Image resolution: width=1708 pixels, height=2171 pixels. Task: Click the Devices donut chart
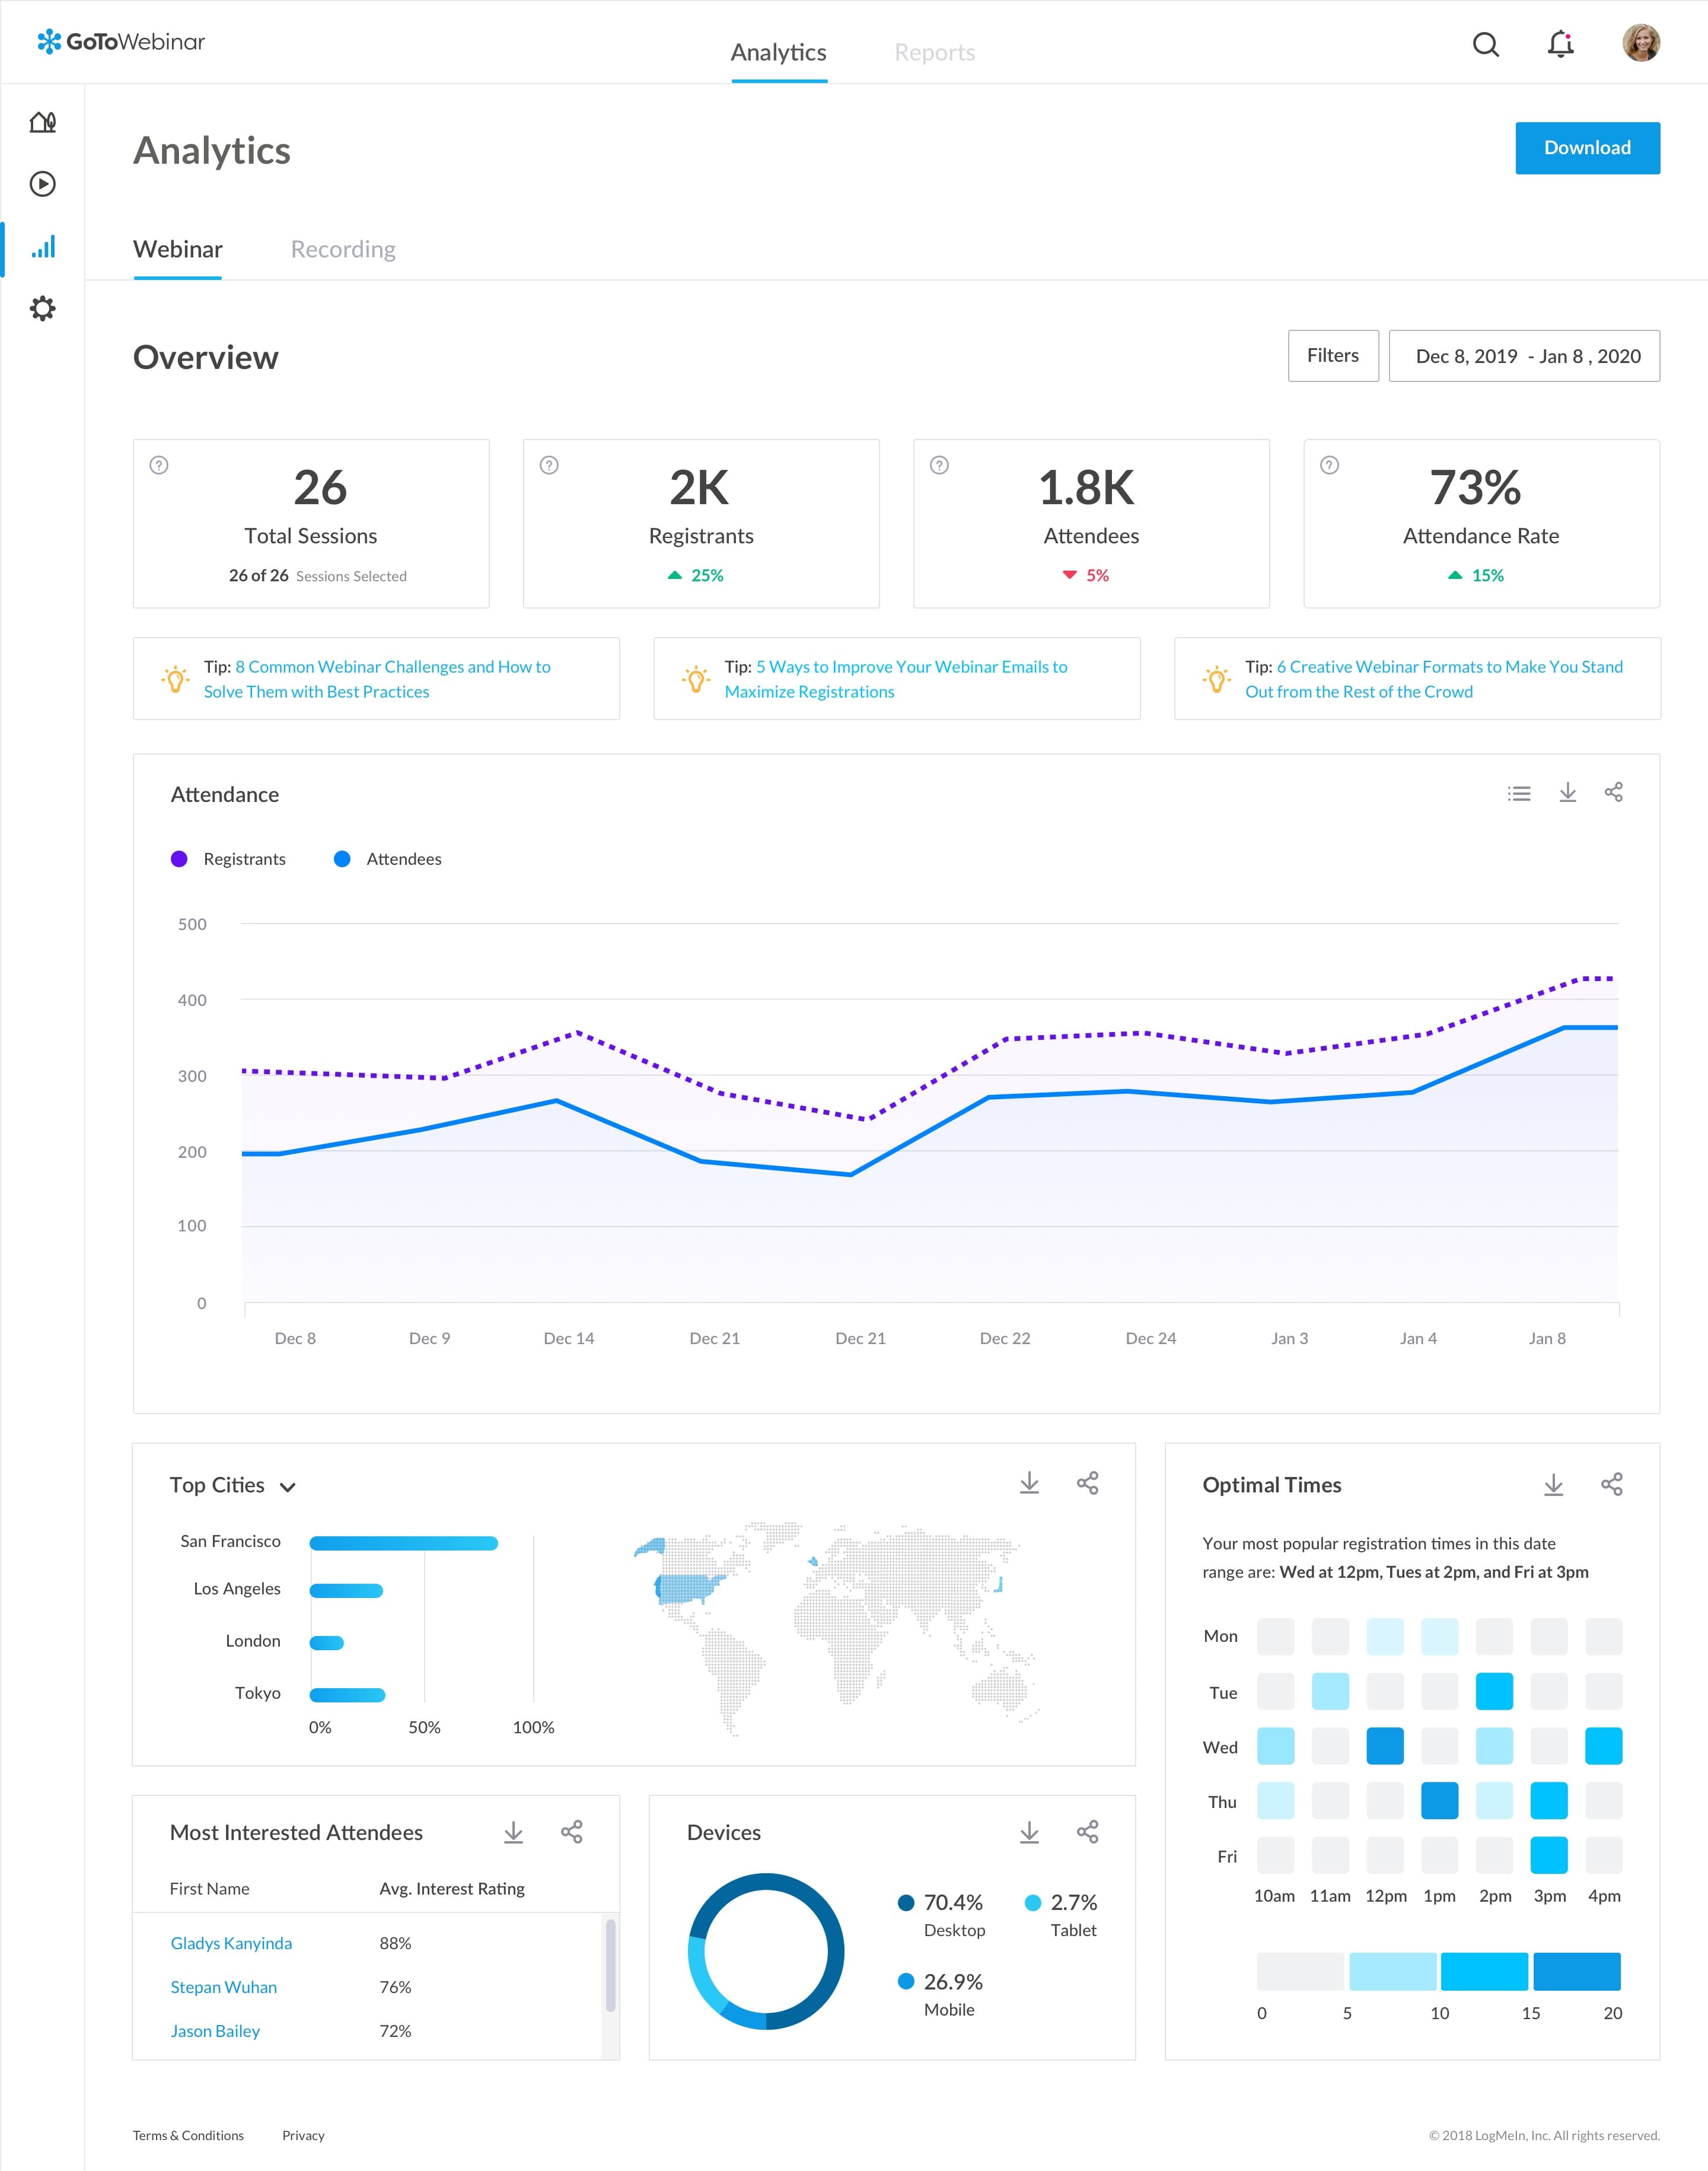coord(766,1951)
